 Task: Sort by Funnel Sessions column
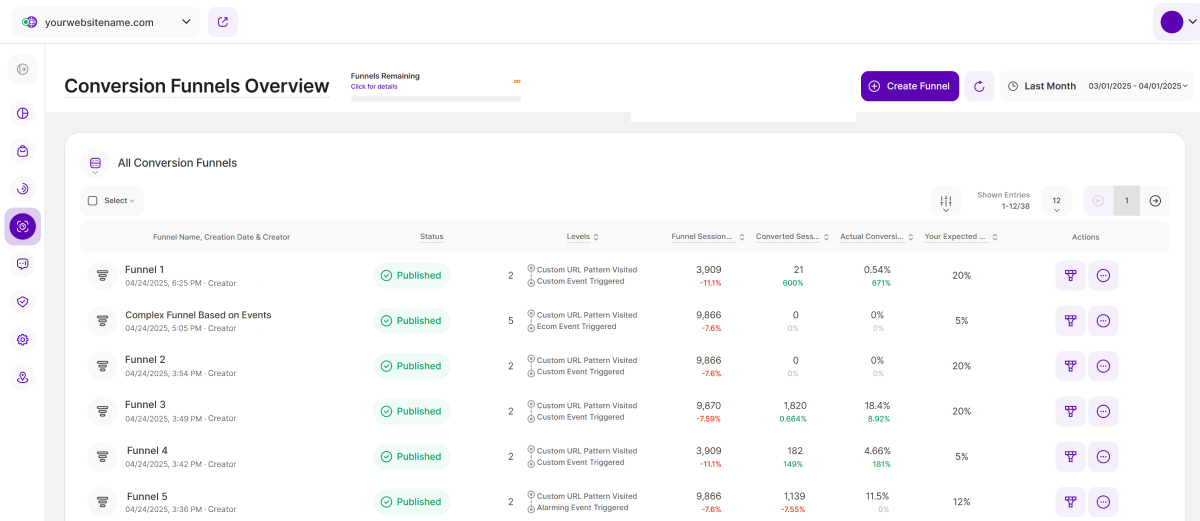pos(707,237)
